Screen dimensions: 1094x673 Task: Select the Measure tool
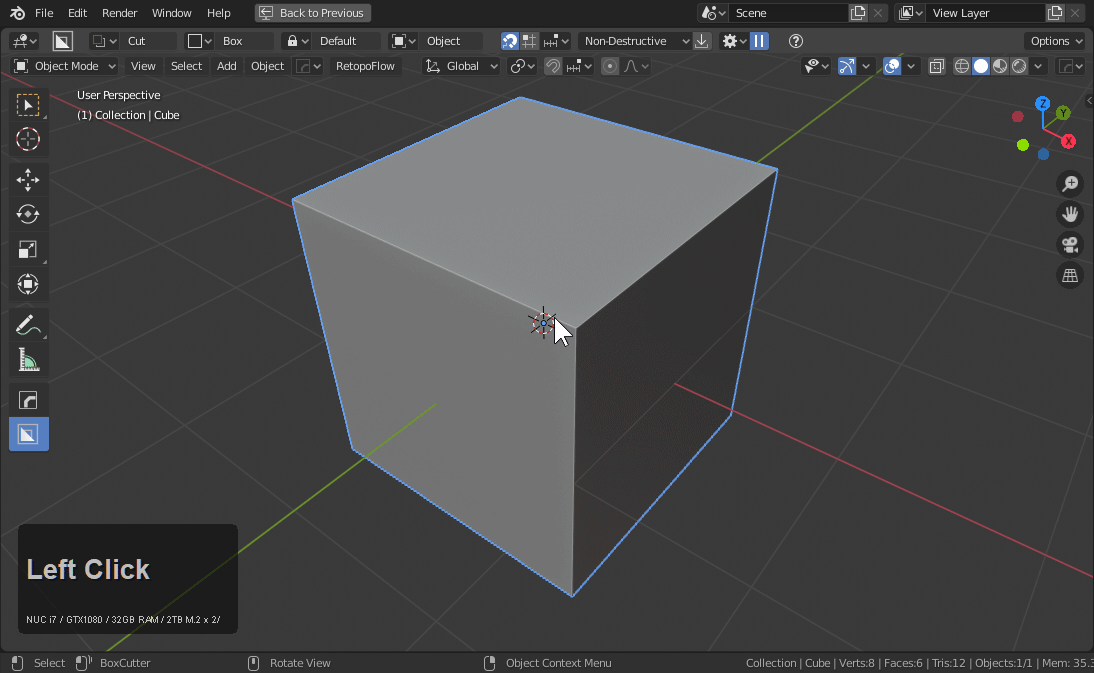[x=28, y=360]
